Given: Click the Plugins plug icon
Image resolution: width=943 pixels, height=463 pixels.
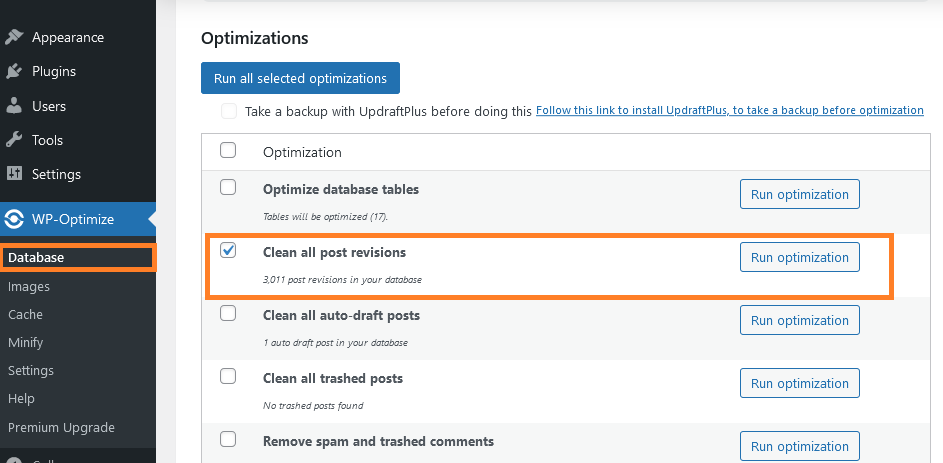Looking at the screenshot, I should (x=14, y=72).
